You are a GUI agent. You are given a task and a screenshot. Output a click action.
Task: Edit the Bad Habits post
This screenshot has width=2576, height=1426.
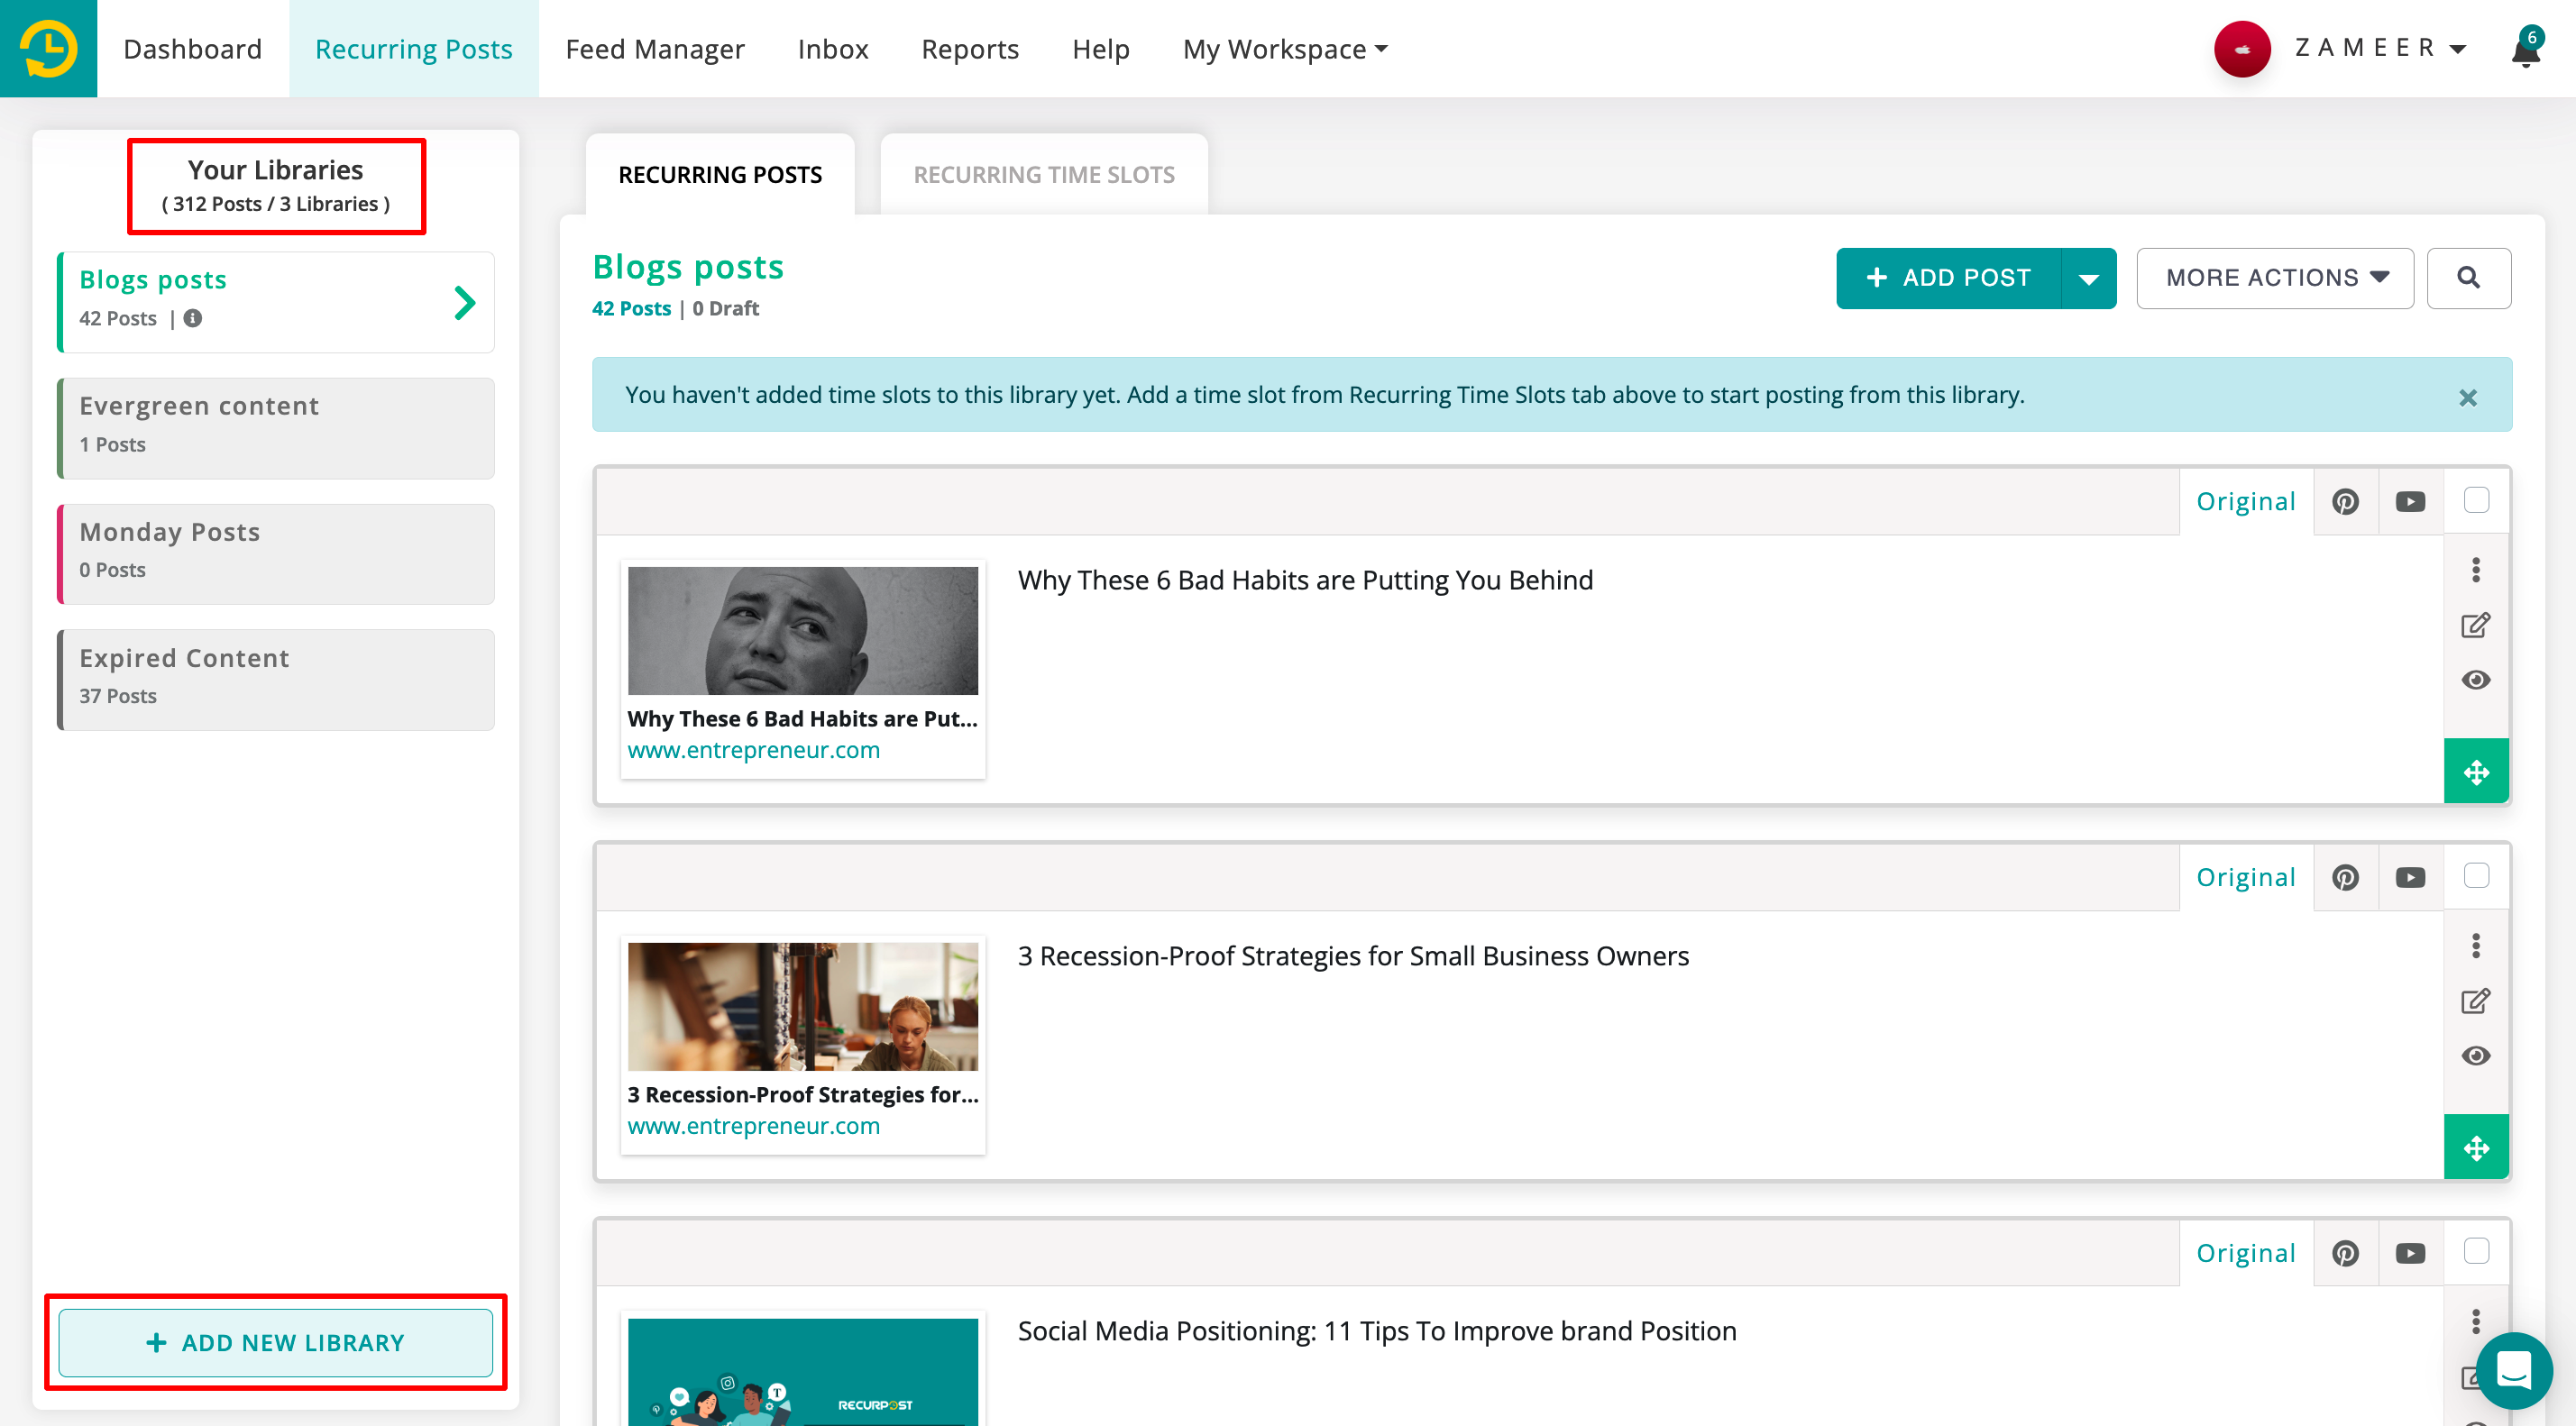click(2476, 626)
